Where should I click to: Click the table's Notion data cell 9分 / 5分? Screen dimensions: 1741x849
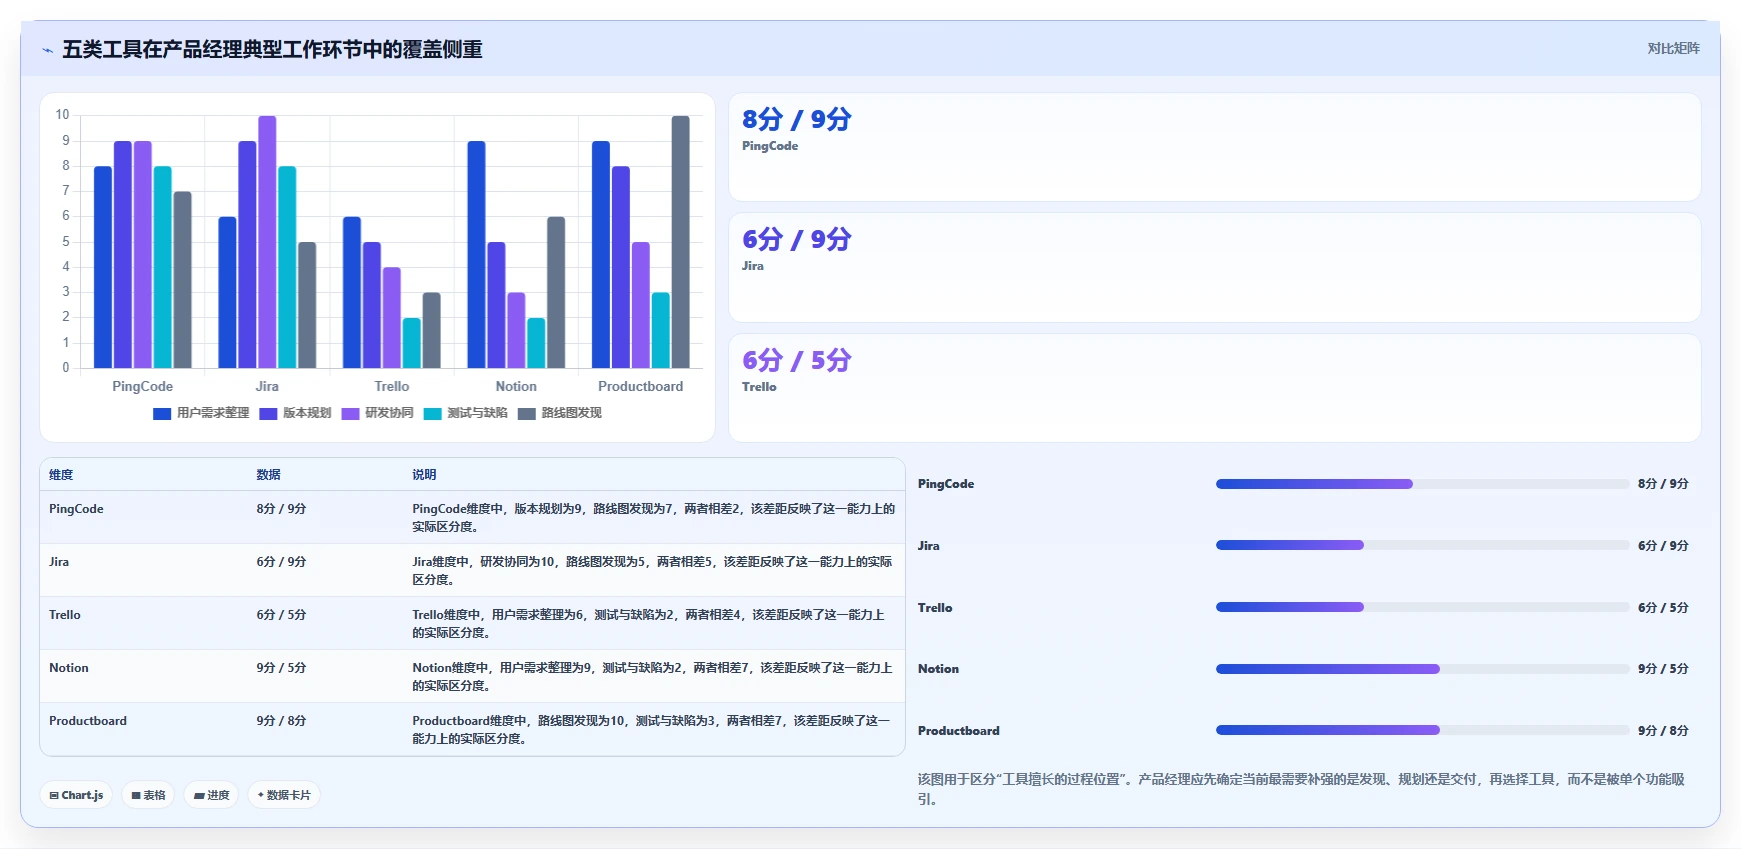click(x=281, y=668)
